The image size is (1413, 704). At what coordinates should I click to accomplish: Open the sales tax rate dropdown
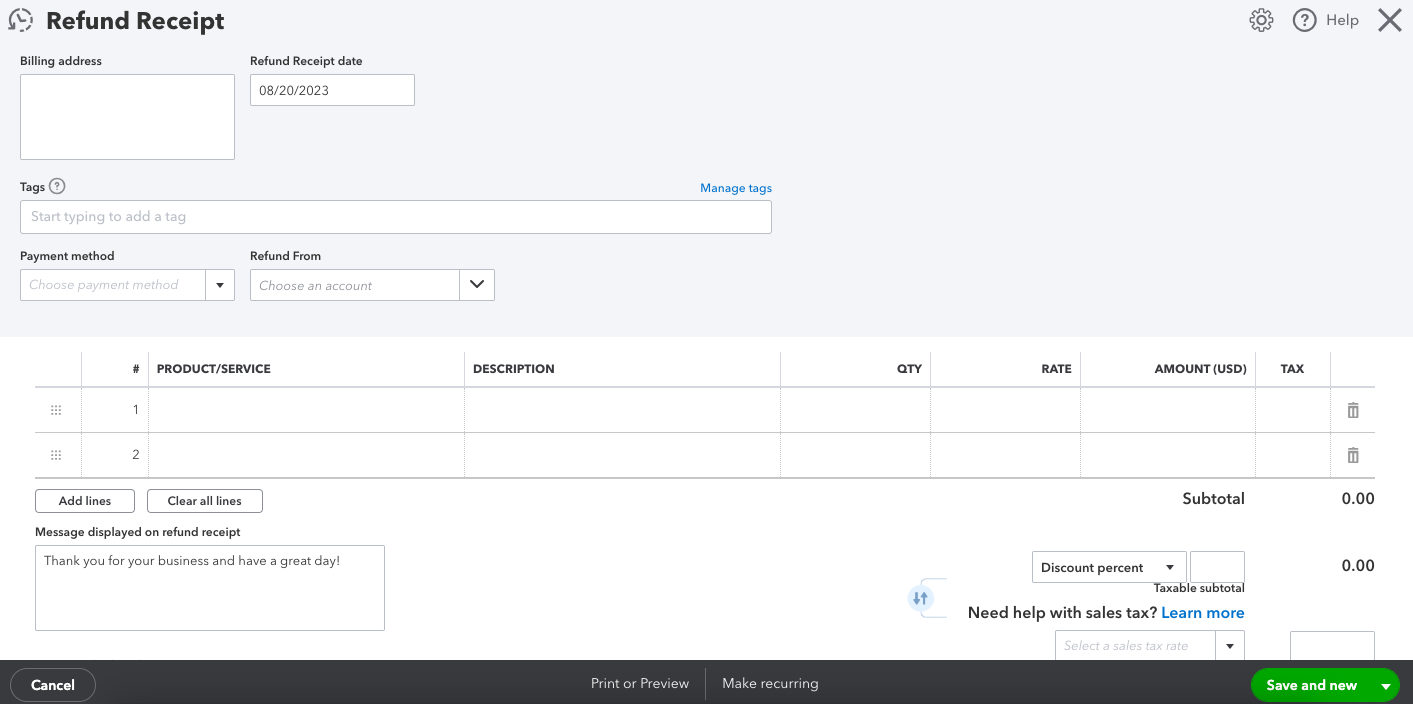coord(1230,646)
